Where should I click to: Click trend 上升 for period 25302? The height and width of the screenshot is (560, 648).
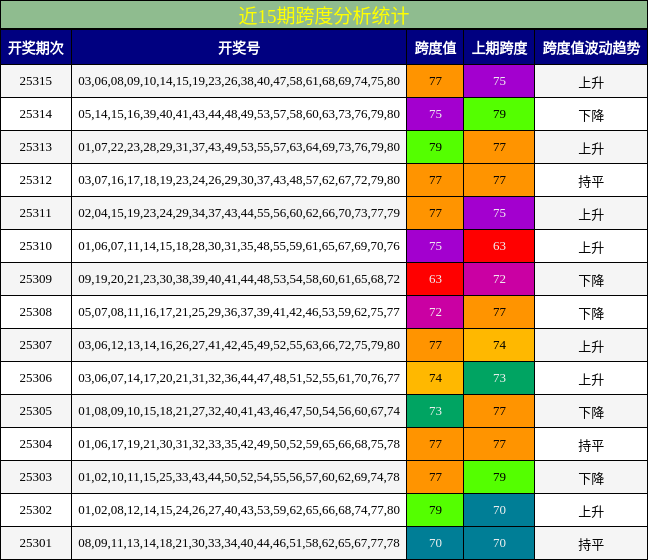pyautogui.click(x=591, y=511)
